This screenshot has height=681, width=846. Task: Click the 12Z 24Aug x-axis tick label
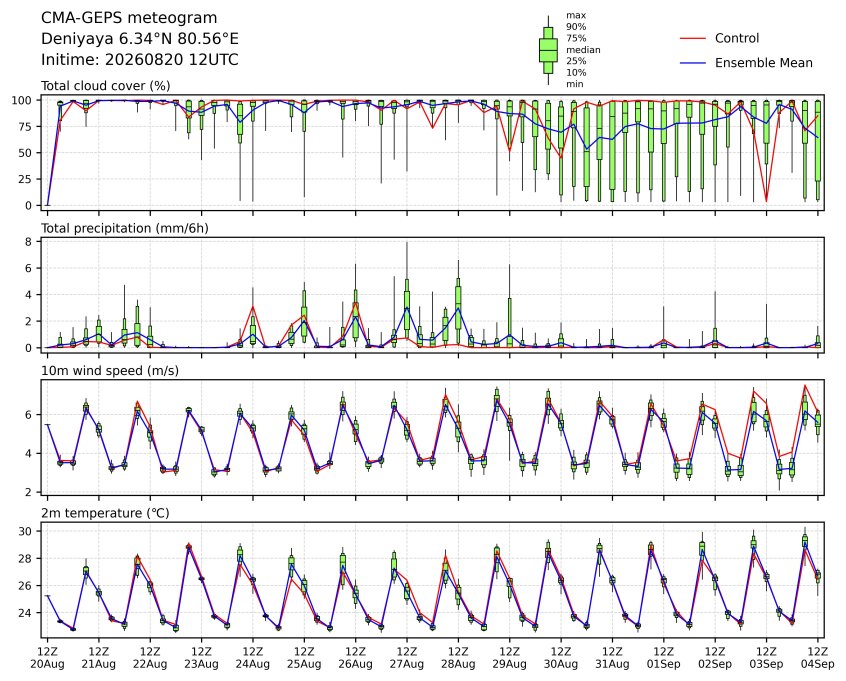pyautogui.click(x=253, y=658)
